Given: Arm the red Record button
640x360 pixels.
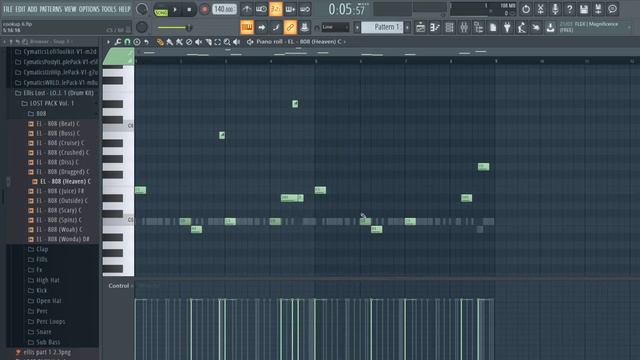Looking at the screenshot, I should click(x=204, y=9).
